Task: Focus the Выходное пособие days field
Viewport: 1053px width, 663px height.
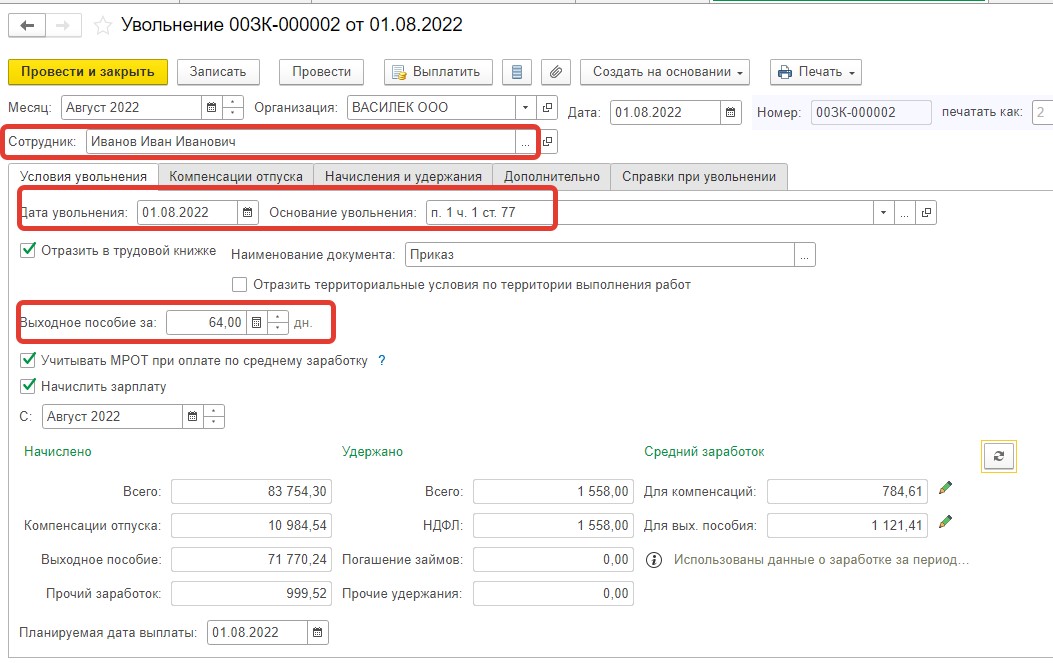Action: click(207, 322)
